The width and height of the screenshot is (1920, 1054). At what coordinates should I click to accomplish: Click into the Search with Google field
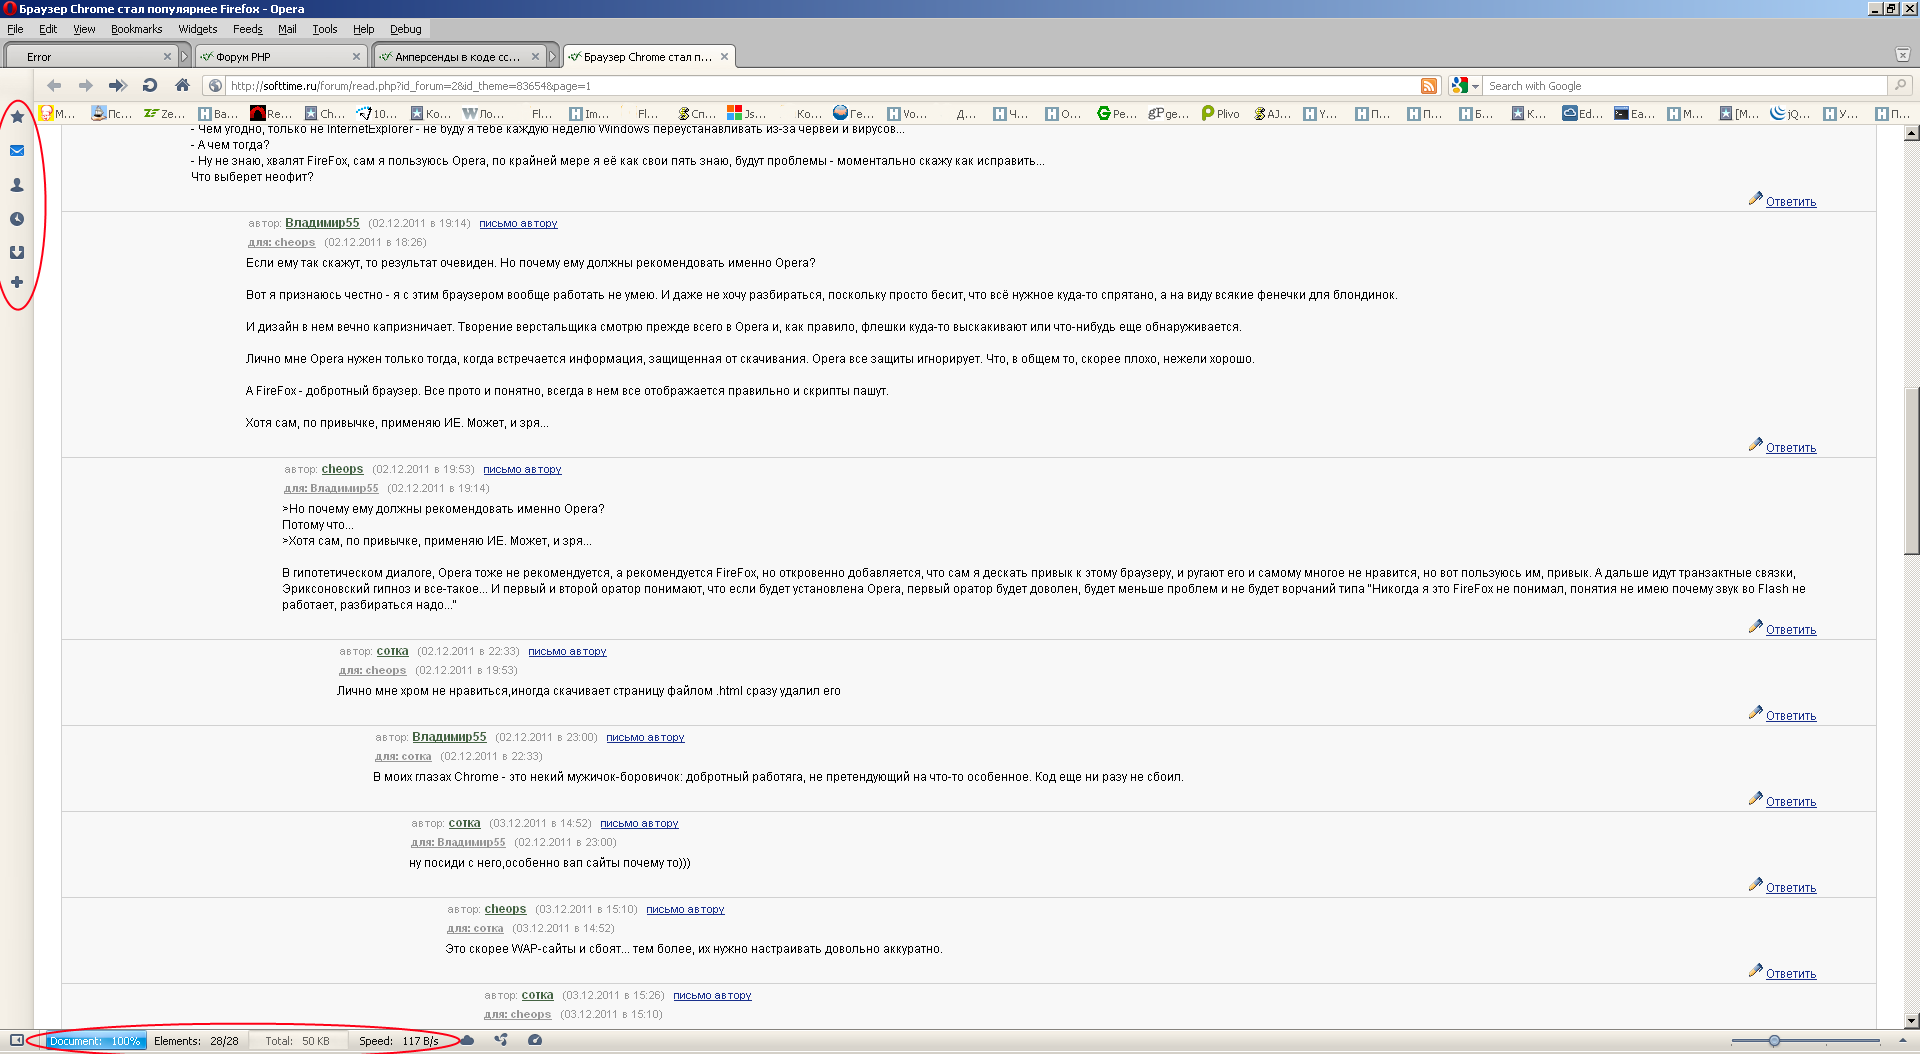click(1684, 86)
